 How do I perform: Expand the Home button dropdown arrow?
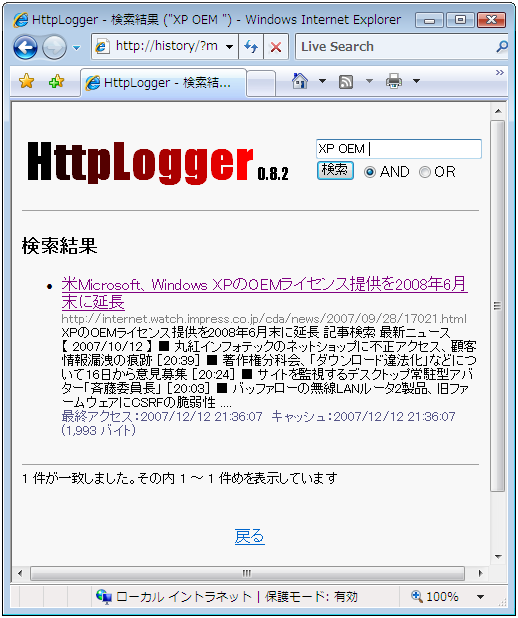(322, 81)
